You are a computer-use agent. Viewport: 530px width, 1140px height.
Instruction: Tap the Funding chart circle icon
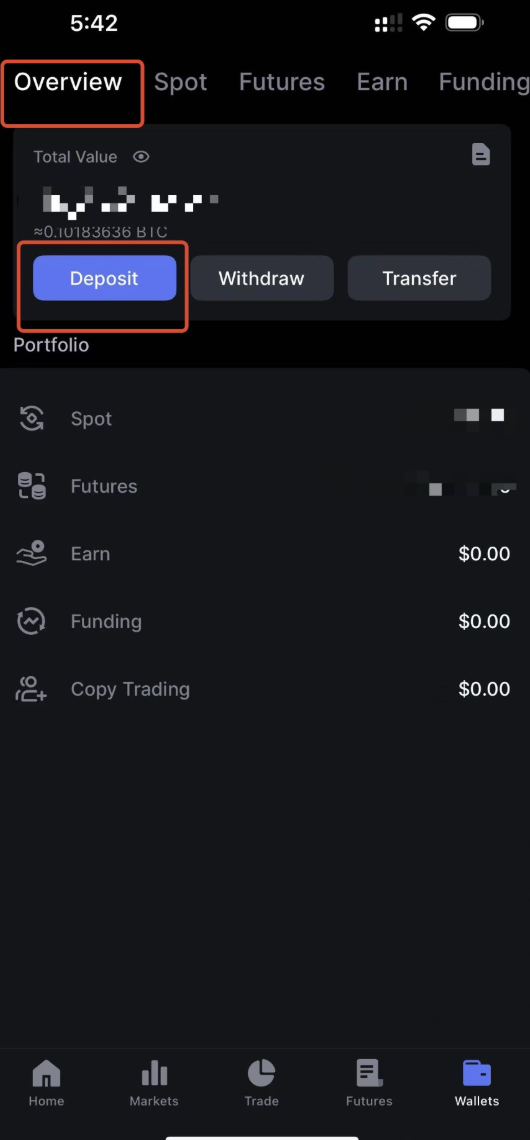pyautogui.click(x=31, y=622)
